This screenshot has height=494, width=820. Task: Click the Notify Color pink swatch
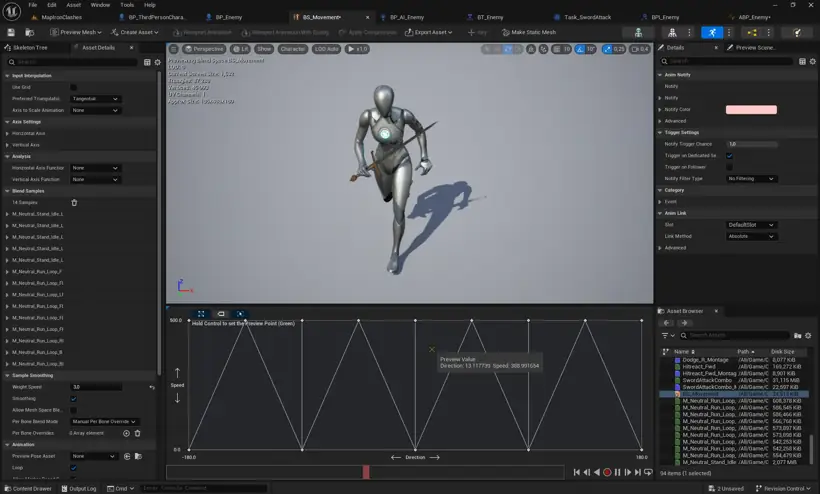751,110
